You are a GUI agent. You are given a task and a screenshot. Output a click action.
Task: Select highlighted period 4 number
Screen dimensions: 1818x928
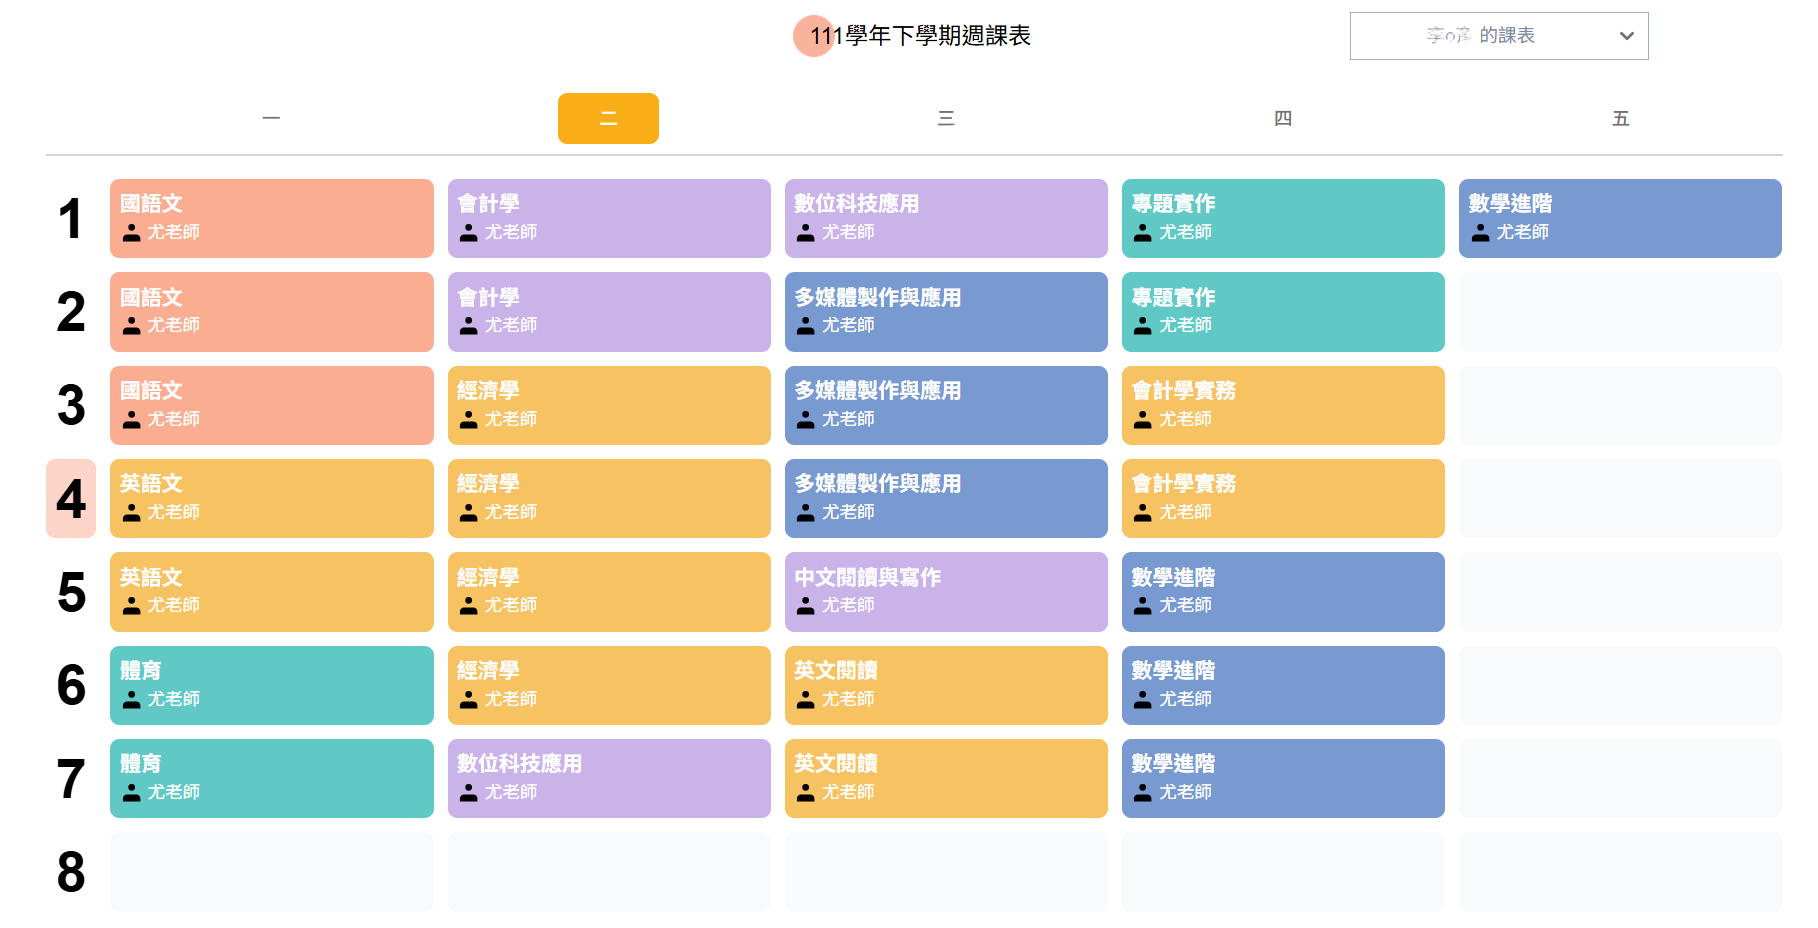point(71,499)
